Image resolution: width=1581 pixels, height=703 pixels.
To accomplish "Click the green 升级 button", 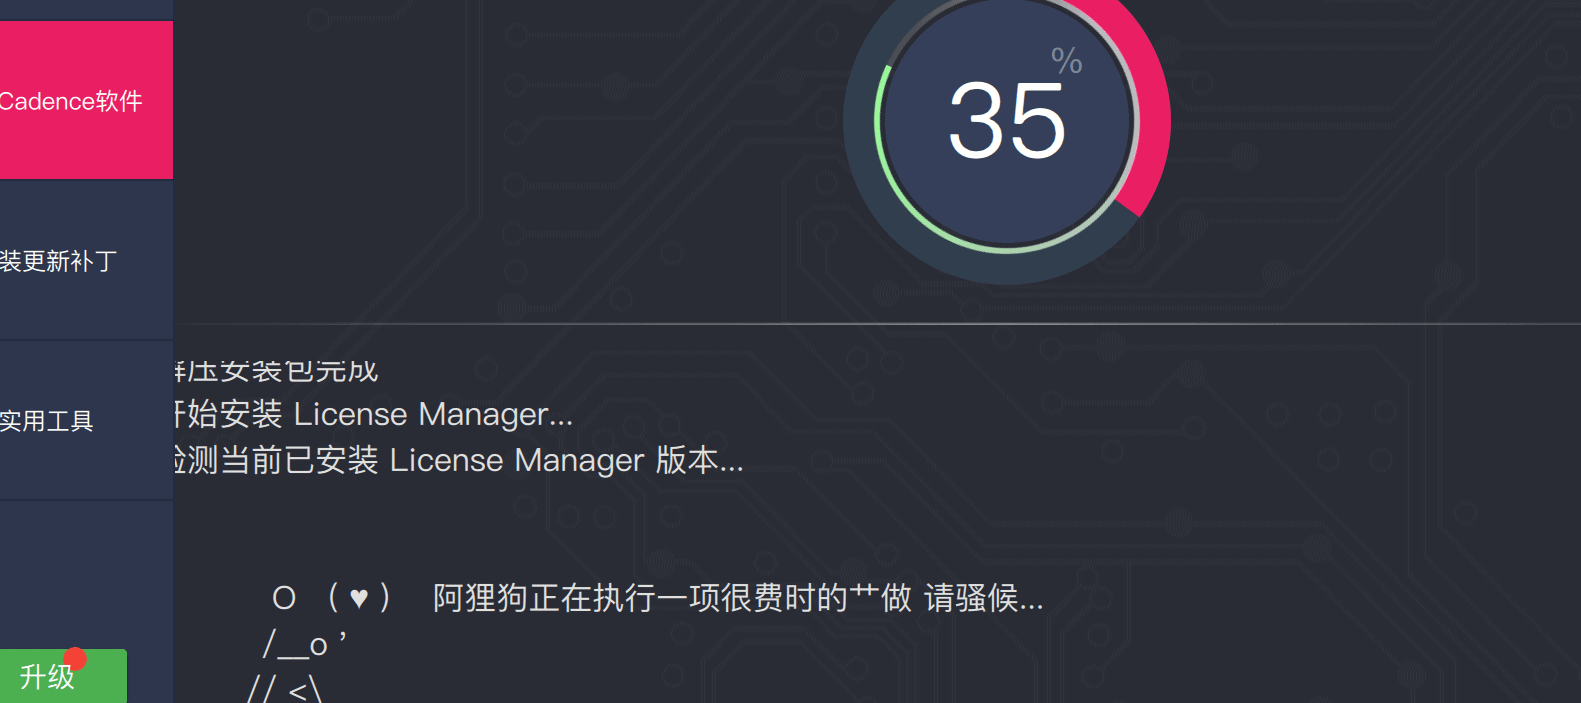I will coord(63,677).
